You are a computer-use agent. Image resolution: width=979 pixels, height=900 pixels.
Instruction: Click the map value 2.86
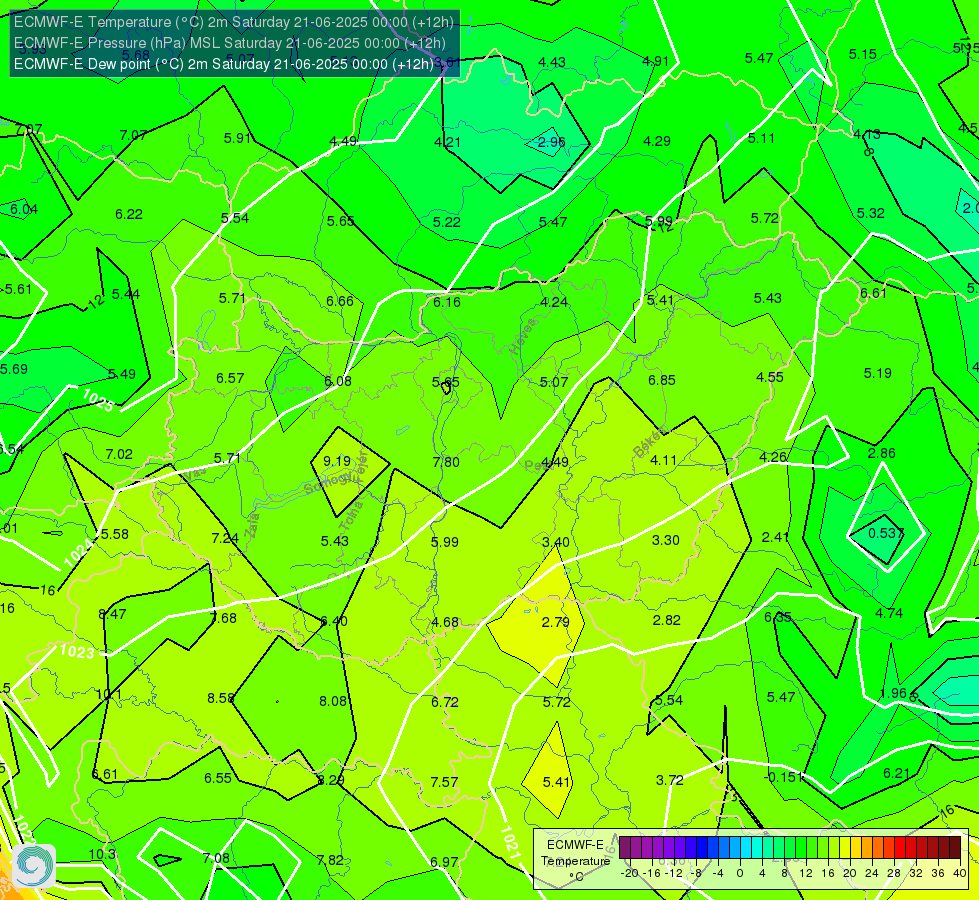(881, 453)
